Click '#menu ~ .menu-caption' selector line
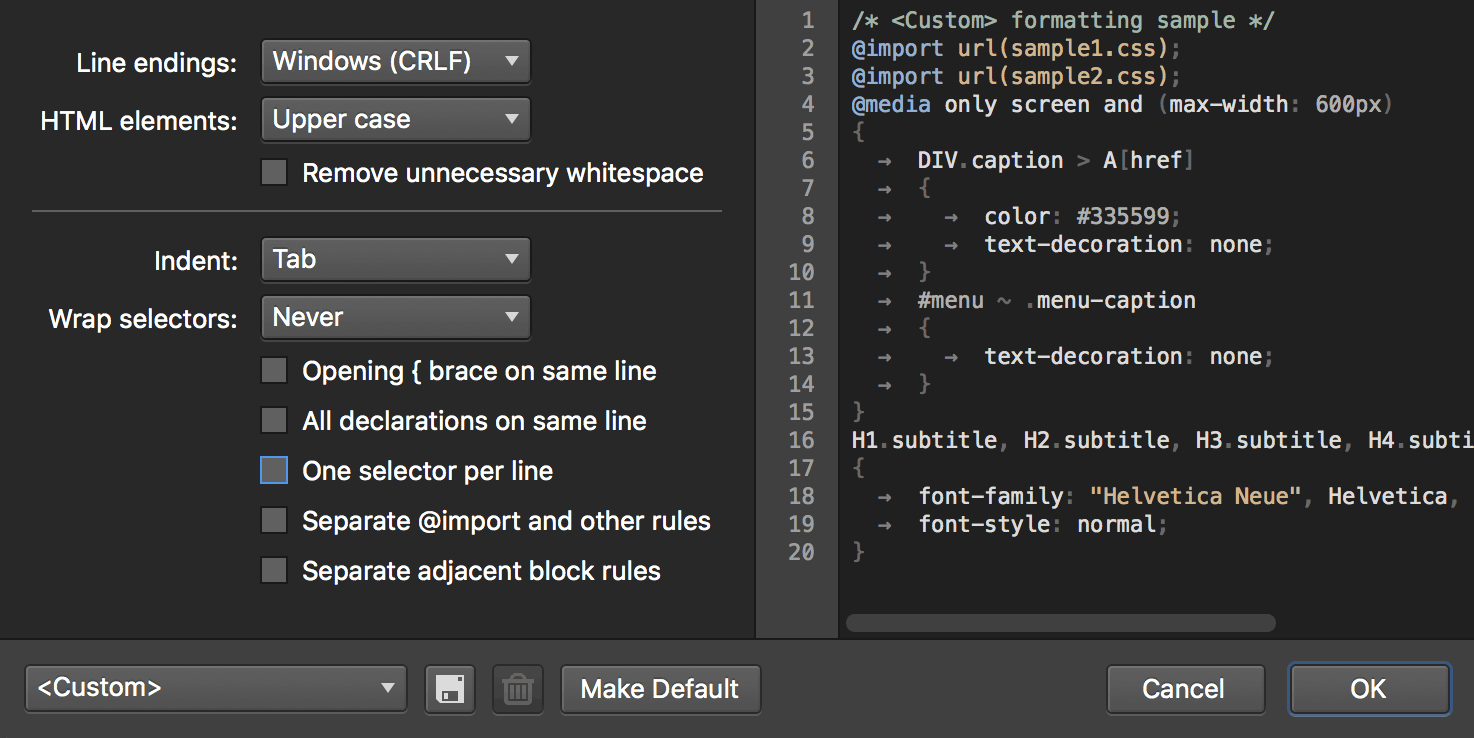The image size is (1474, 738). coord(1056,300)
